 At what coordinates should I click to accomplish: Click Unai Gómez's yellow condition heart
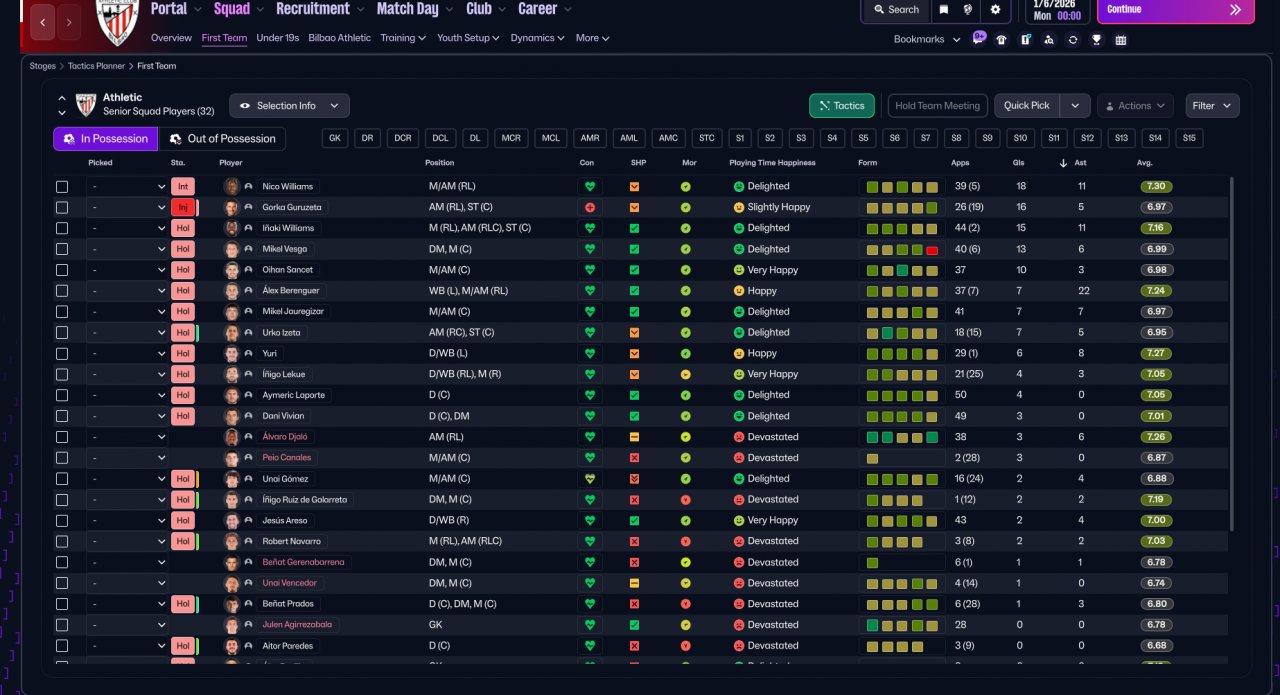pyautogui.click(x=590, y=479)
